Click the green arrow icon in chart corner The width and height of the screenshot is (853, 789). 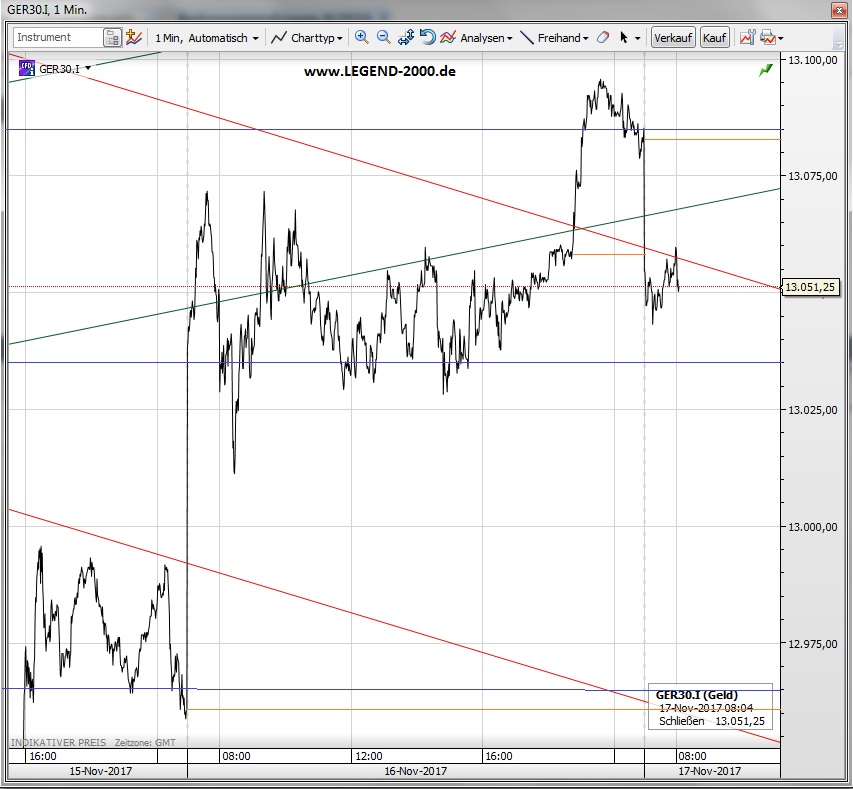[x=766, y=70]
